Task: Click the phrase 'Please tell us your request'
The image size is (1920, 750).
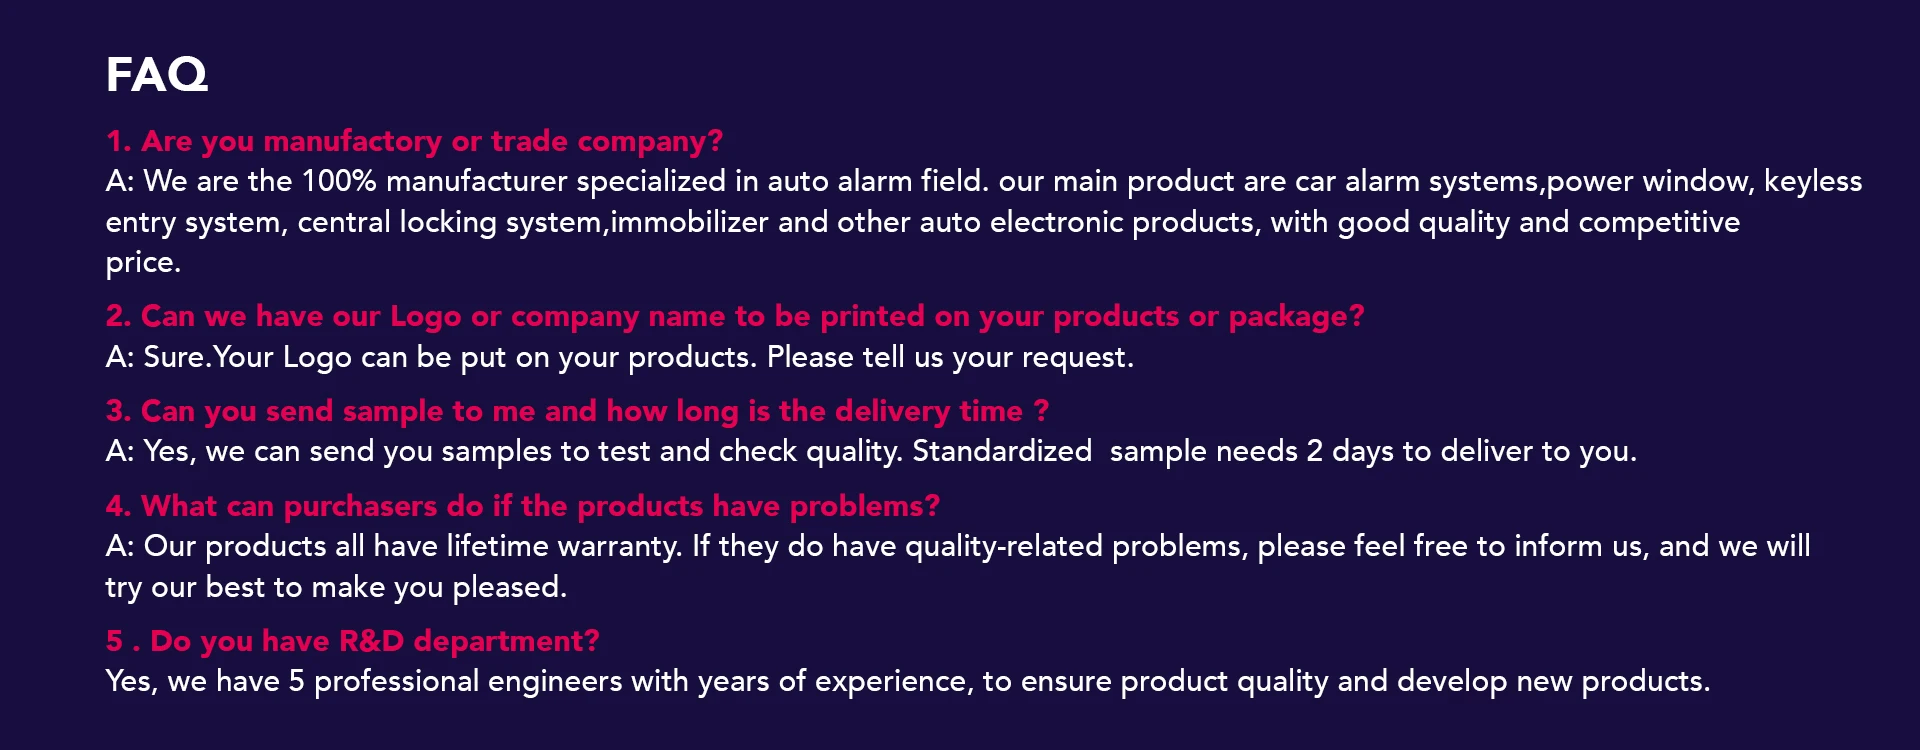Action: click(949, 357)
